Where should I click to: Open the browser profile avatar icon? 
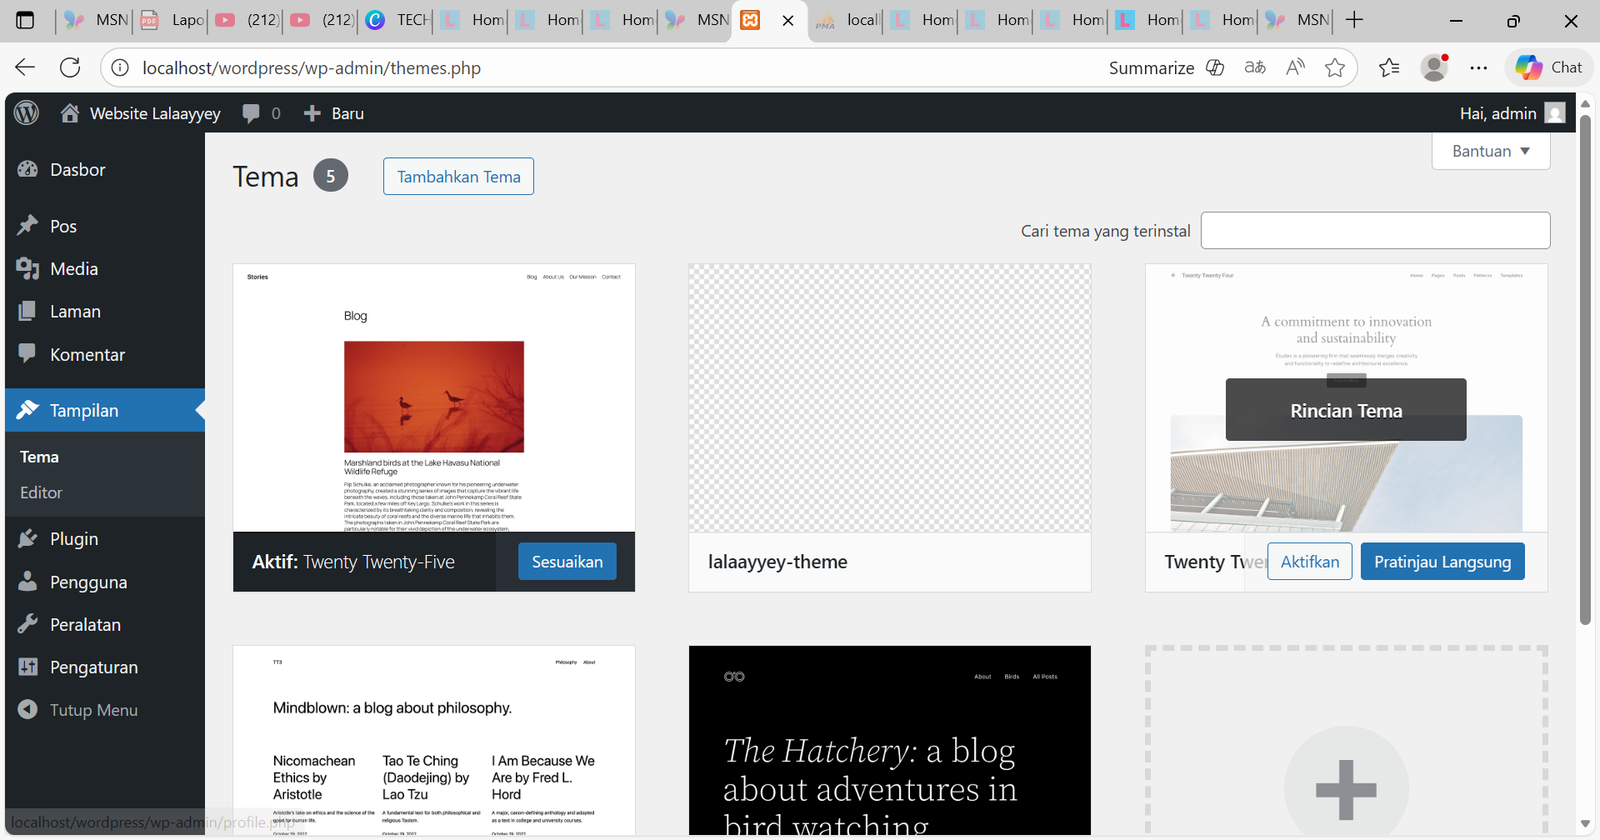pos(1434,68)
